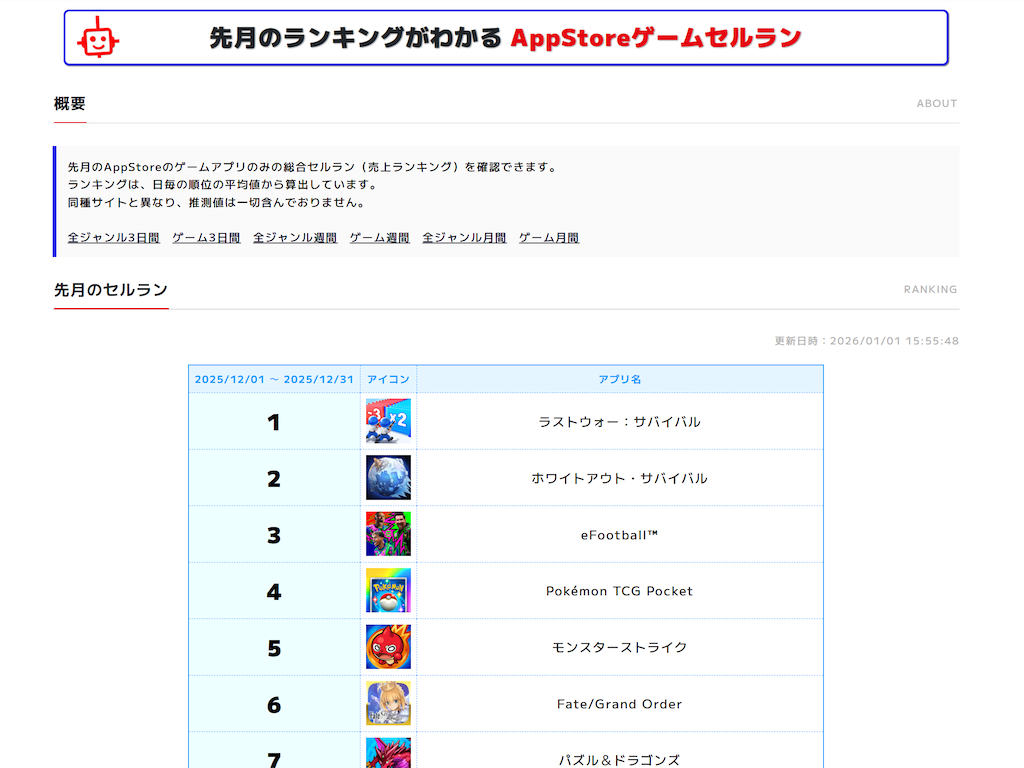This screenshot has height=768, width=1024.
Task: Click the アイコン column header
Action: pos(388,380)
